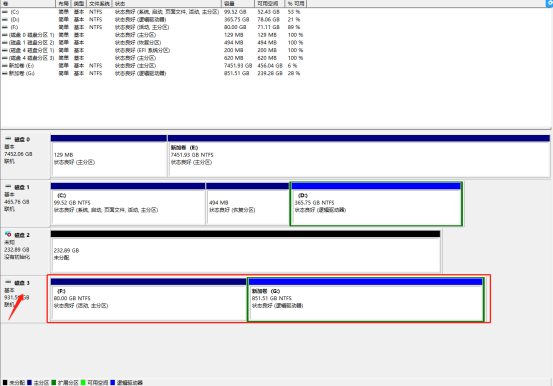This screenshot has width=553, height=386.
Task: Click the 磁盘 0 disk icon in the lower pane
Action: 8,139
